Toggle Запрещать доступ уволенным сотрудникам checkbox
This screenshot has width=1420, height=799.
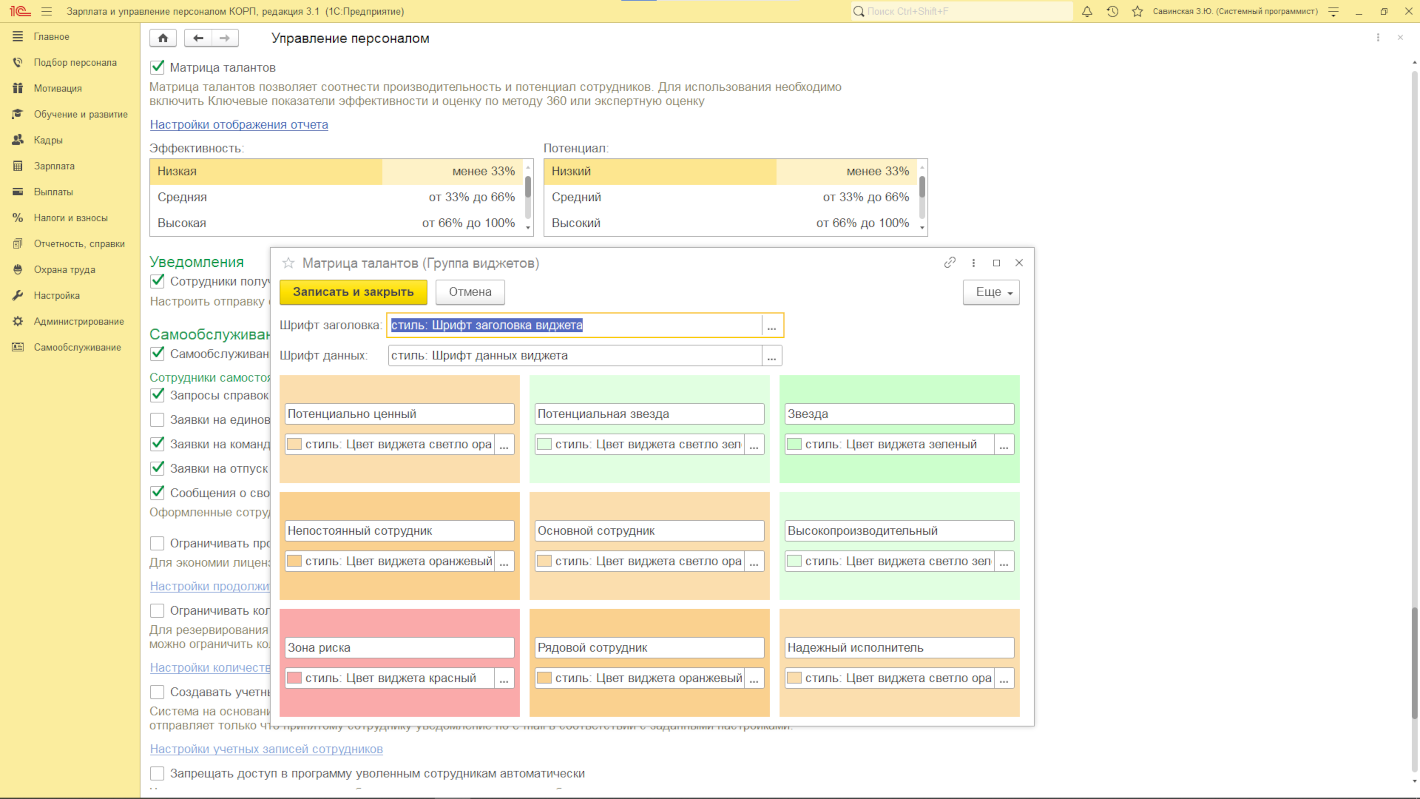(157, 773)
